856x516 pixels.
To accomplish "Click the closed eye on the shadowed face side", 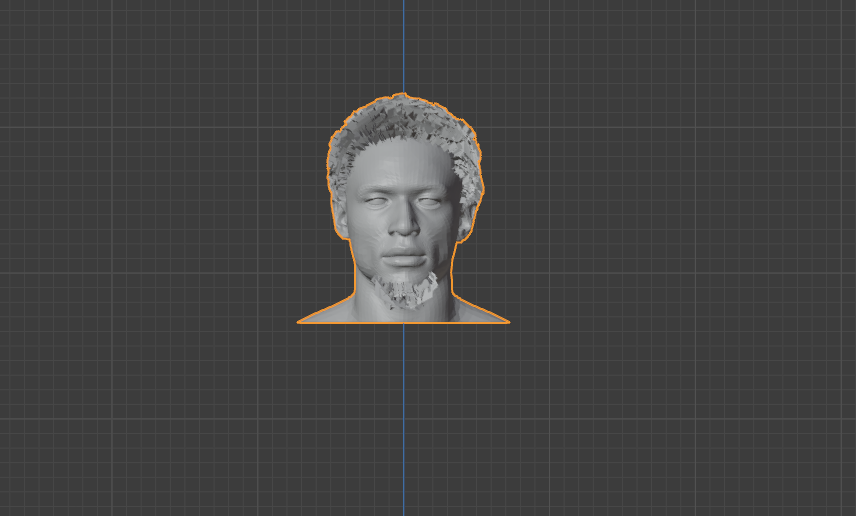I will [x=428, y=203].
